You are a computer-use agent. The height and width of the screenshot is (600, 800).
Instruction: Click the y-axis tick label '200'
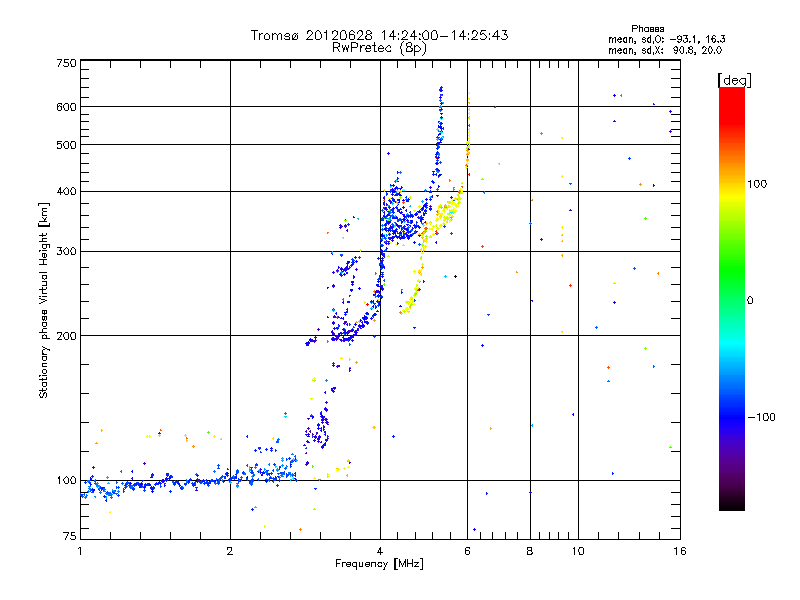click(x=66, y=336)
